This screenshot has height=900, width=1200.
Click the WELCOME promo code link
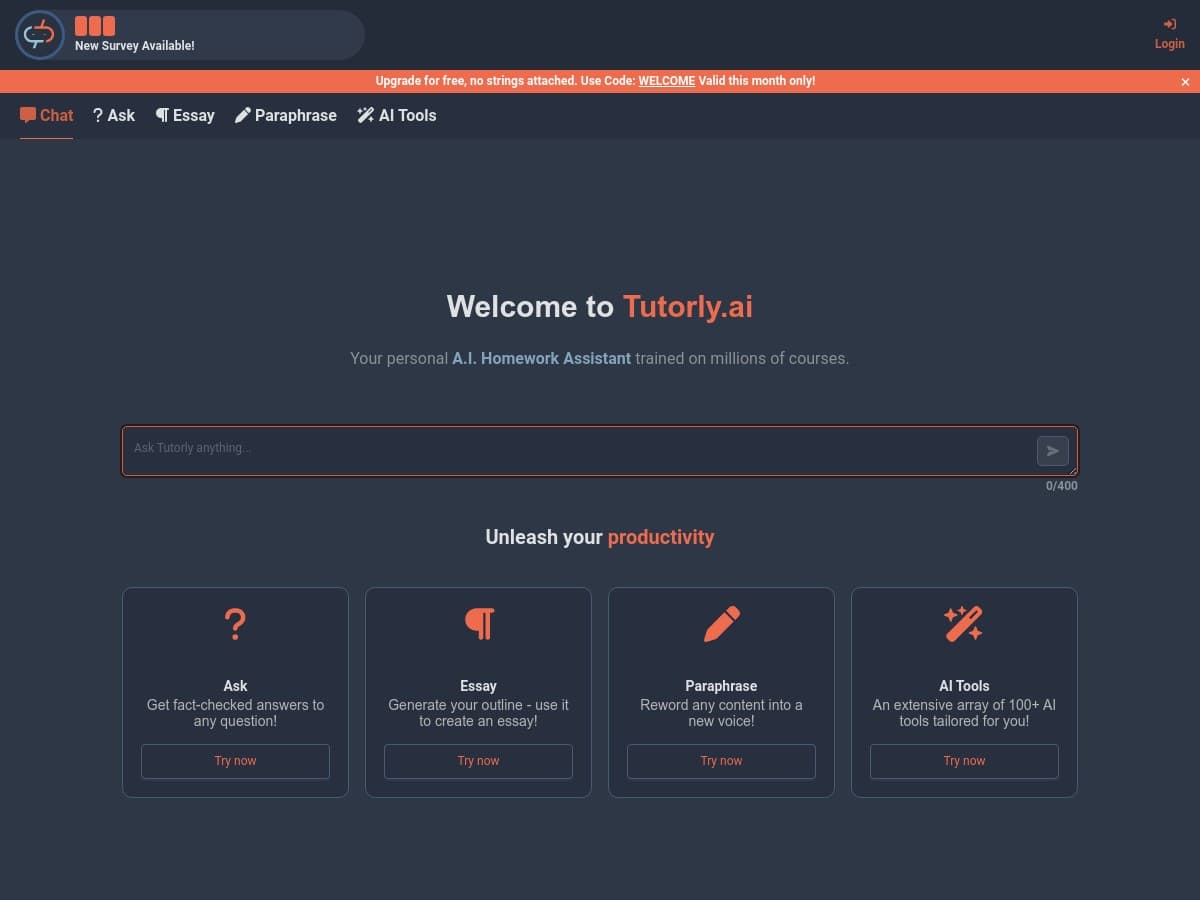667,81
